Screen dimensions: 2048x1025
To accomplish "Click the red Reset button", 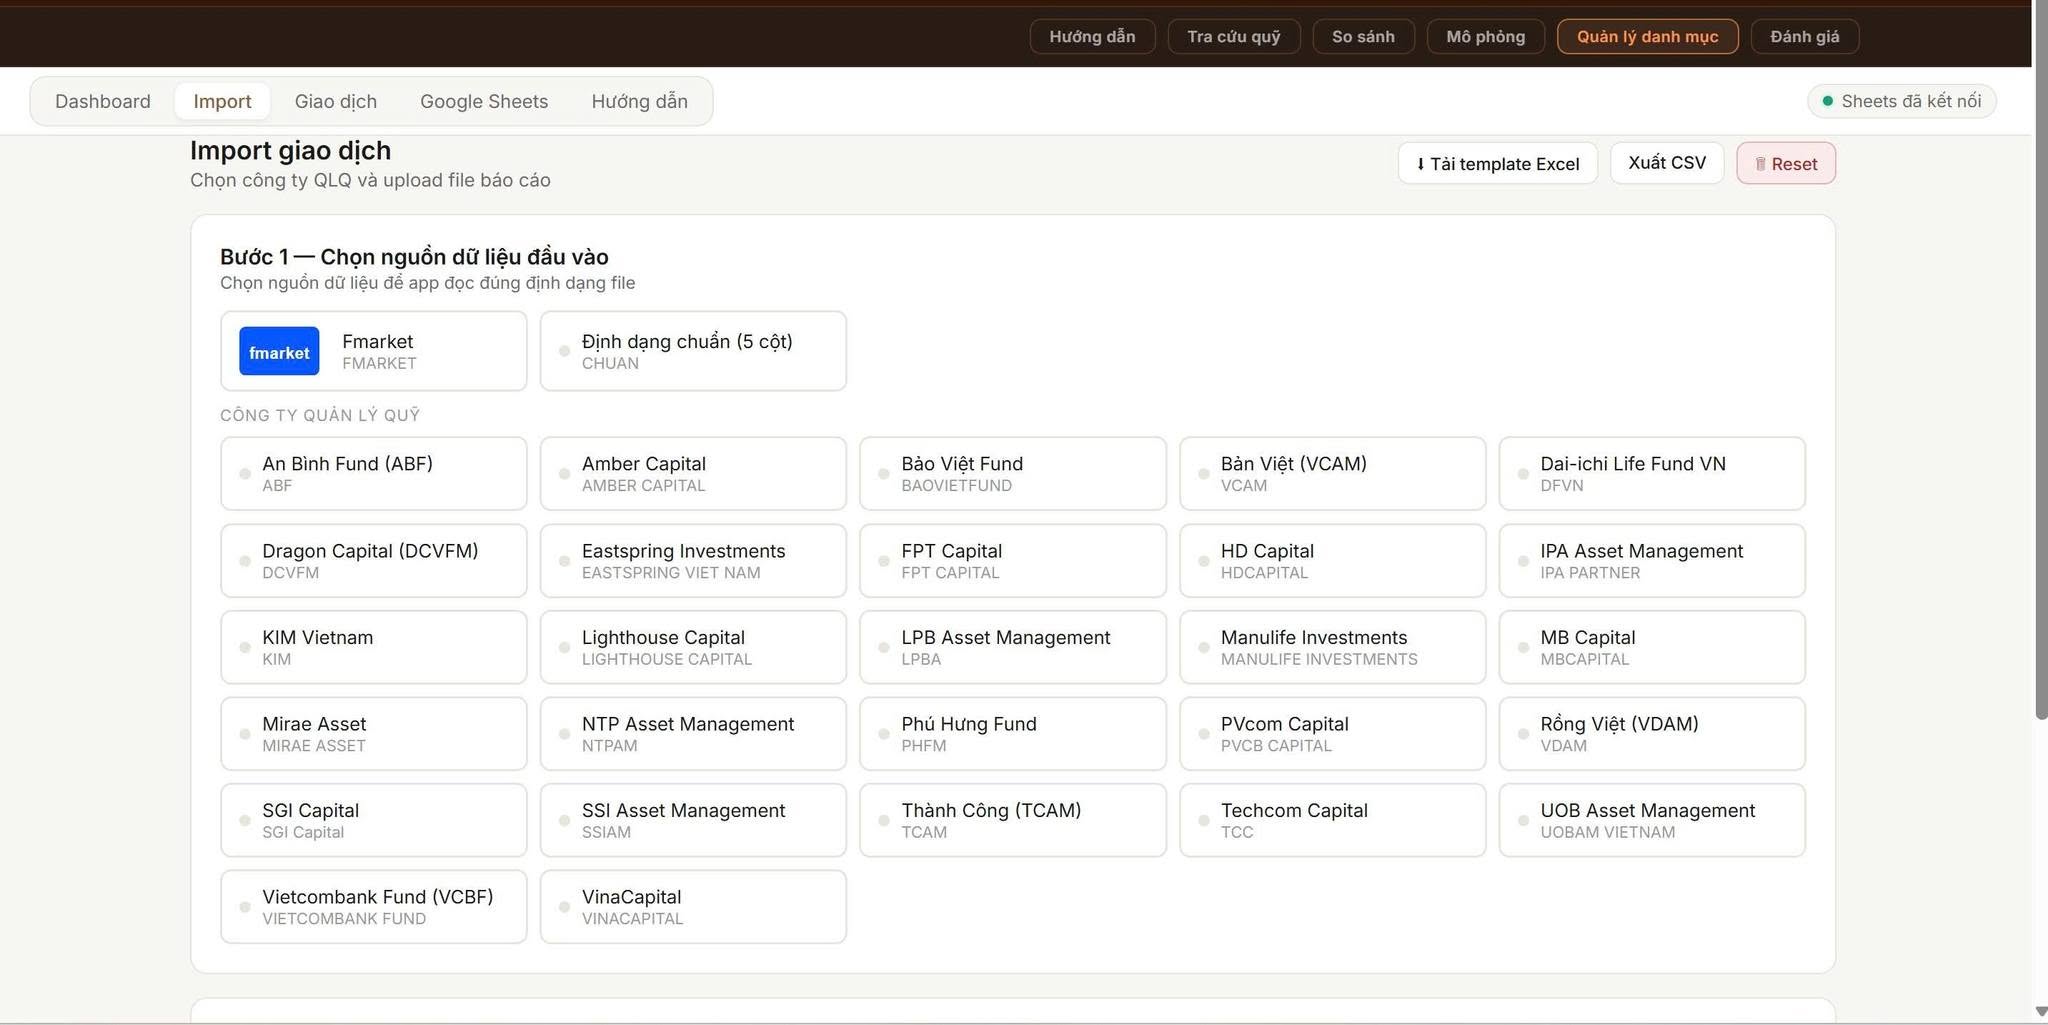I will click(1786, 163).
